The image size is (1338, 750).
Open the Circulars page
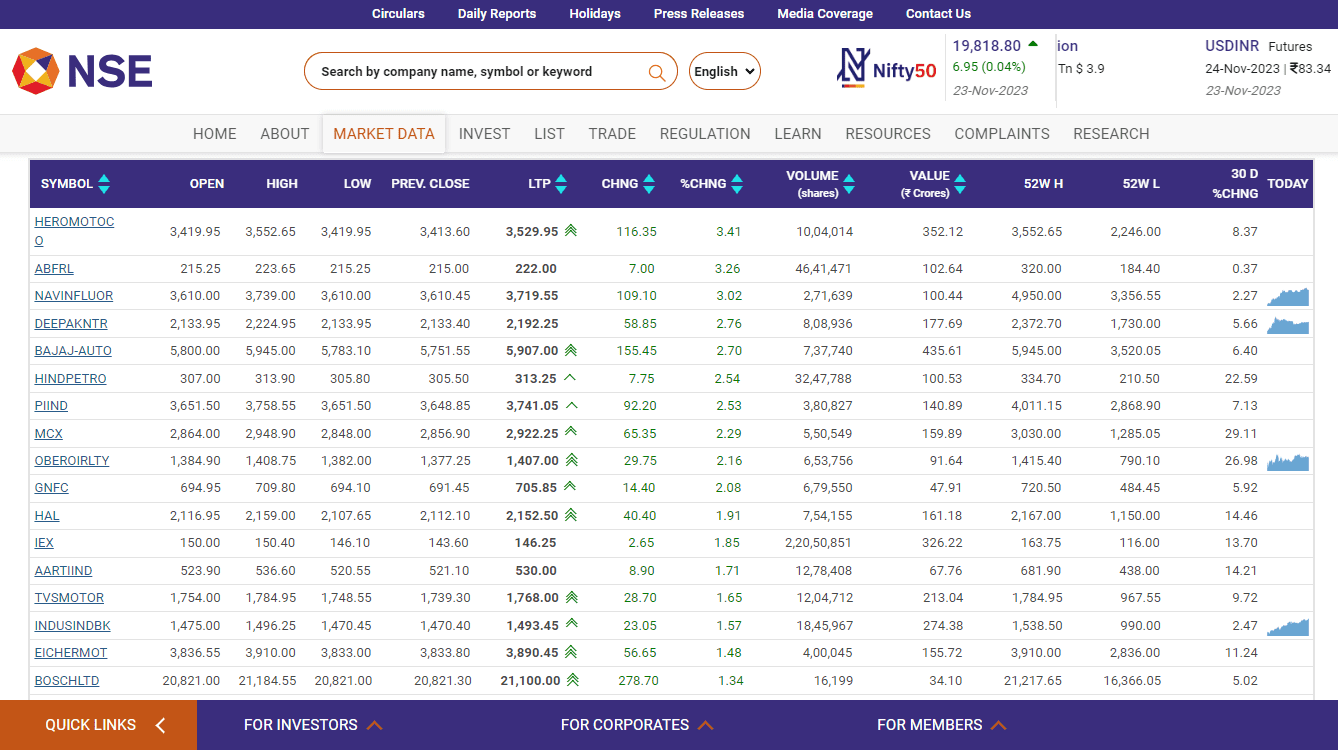[x=398, y=13]
